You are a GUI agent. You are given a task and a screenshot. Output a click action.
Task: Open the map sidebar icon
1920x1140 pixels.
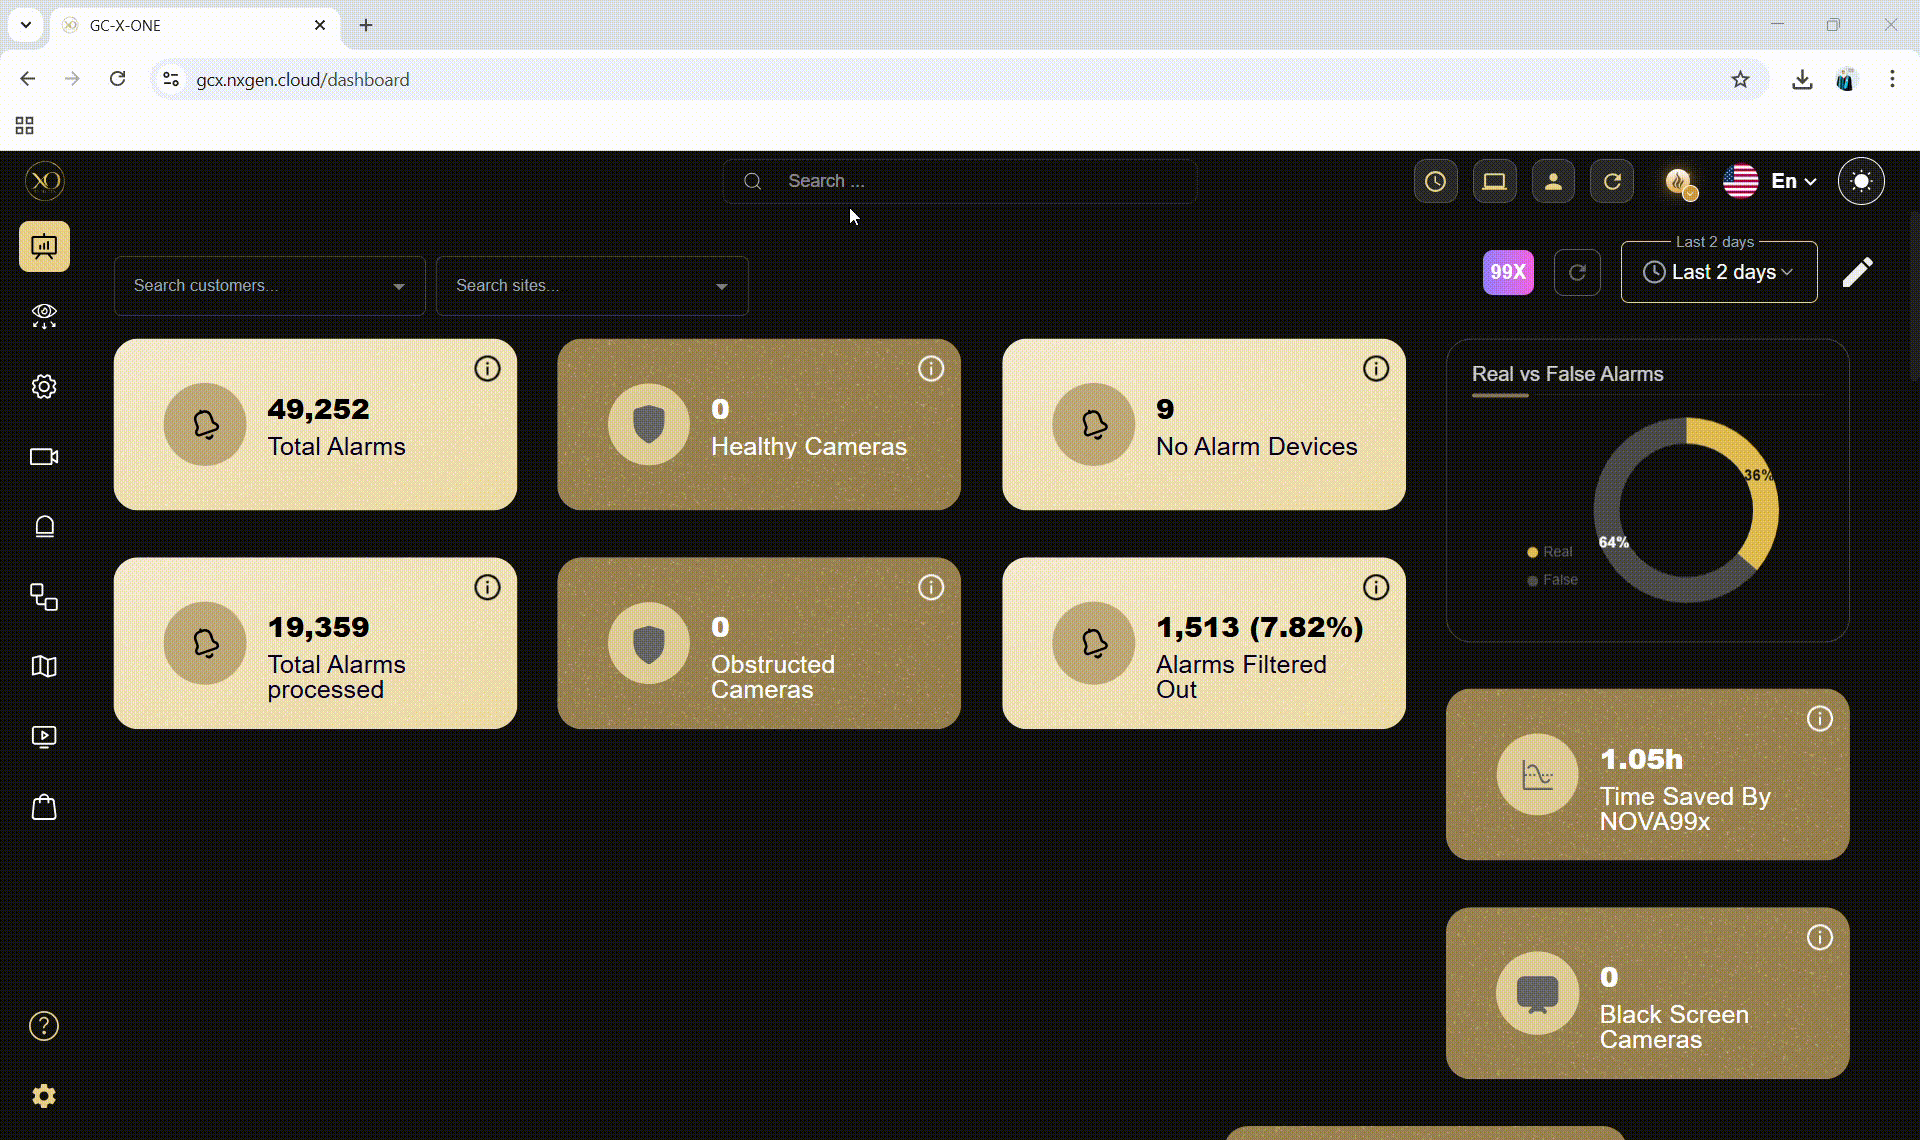pyautogui.click(x=44, y=667)
